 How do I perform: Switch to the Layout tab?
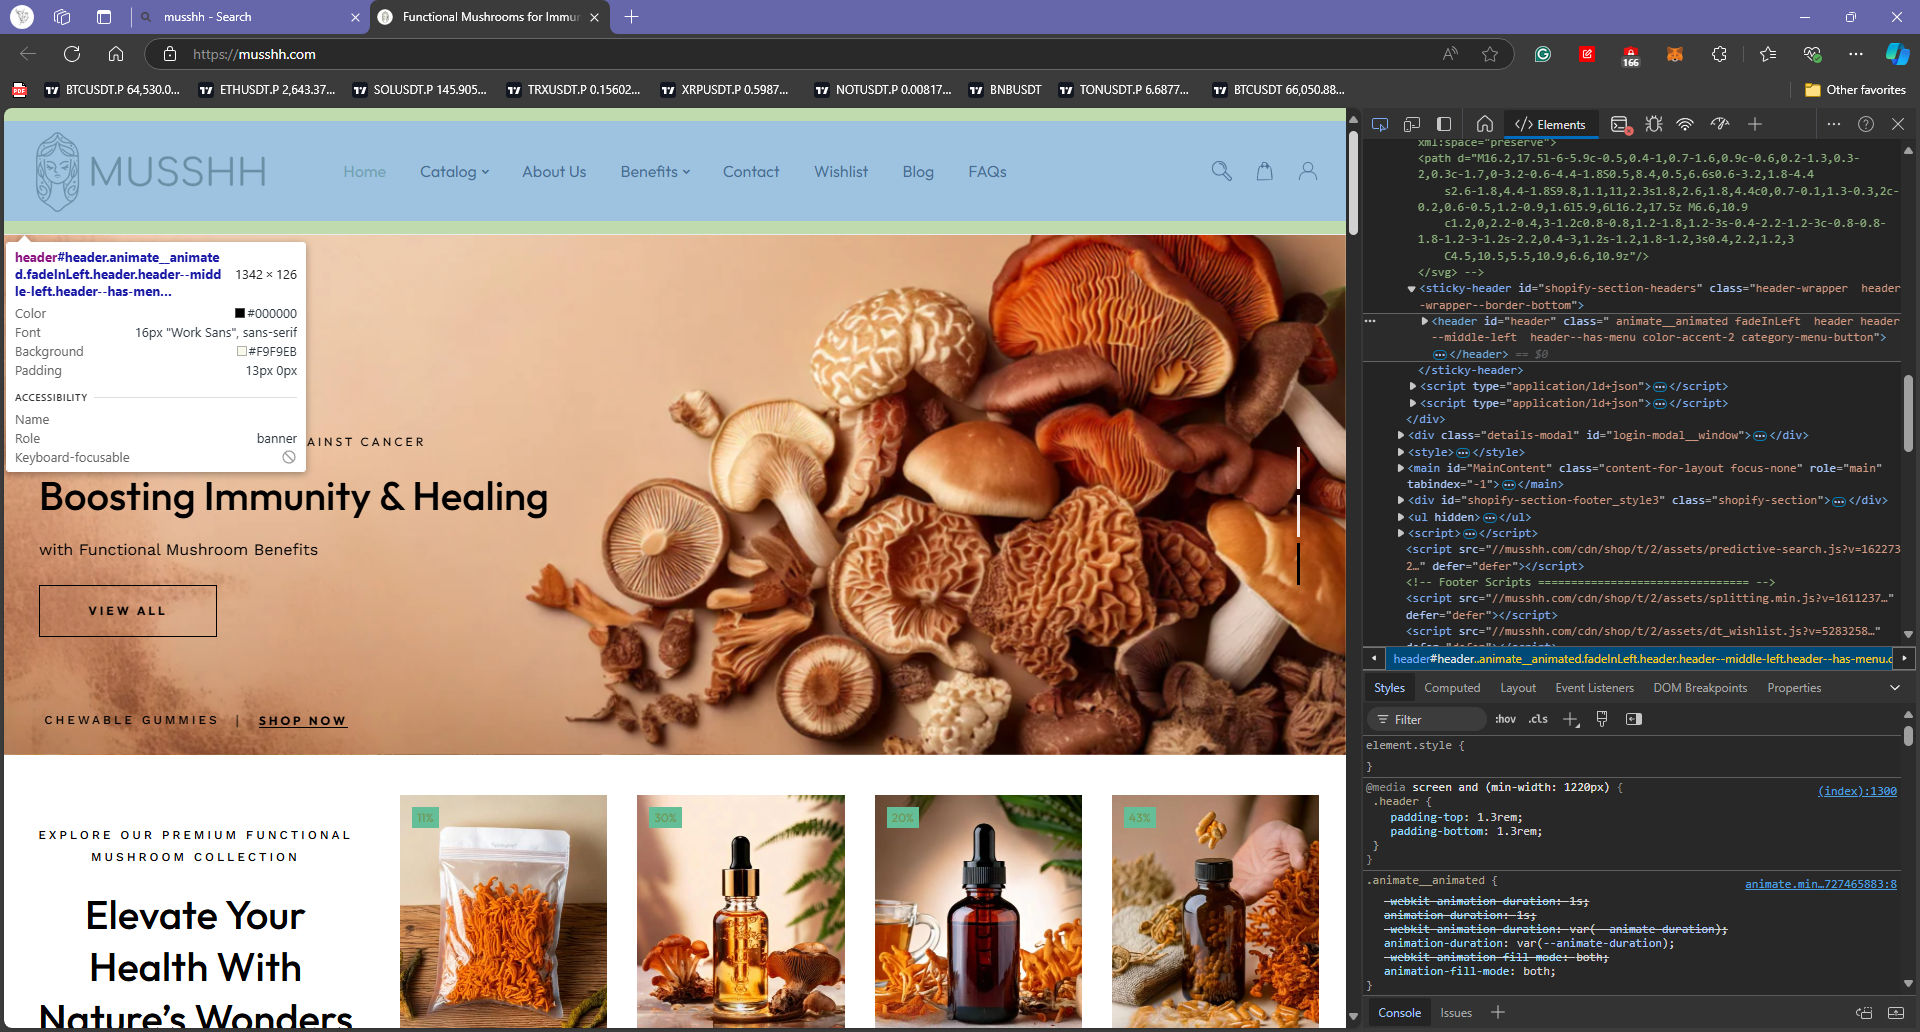(x=1518, y=688)
